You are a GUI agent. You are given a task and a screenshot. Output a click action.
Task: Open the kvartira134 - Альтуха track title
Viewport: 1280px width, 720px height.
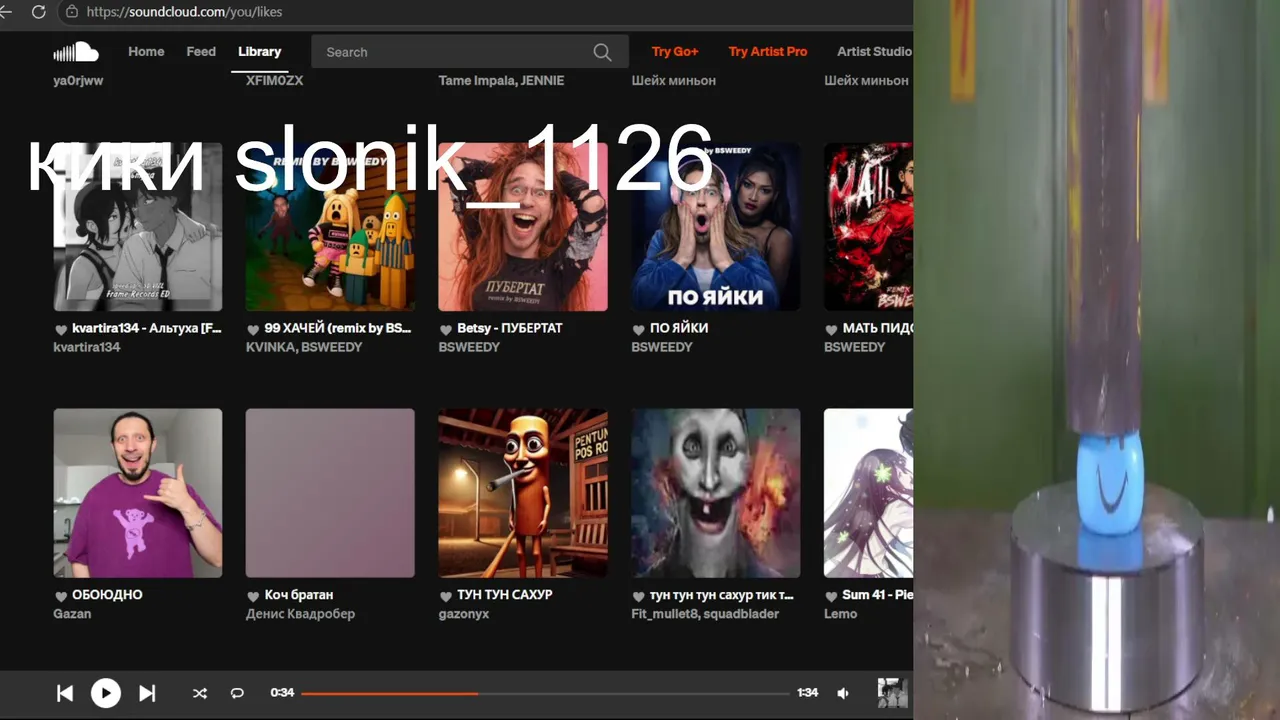pos(147,328)
